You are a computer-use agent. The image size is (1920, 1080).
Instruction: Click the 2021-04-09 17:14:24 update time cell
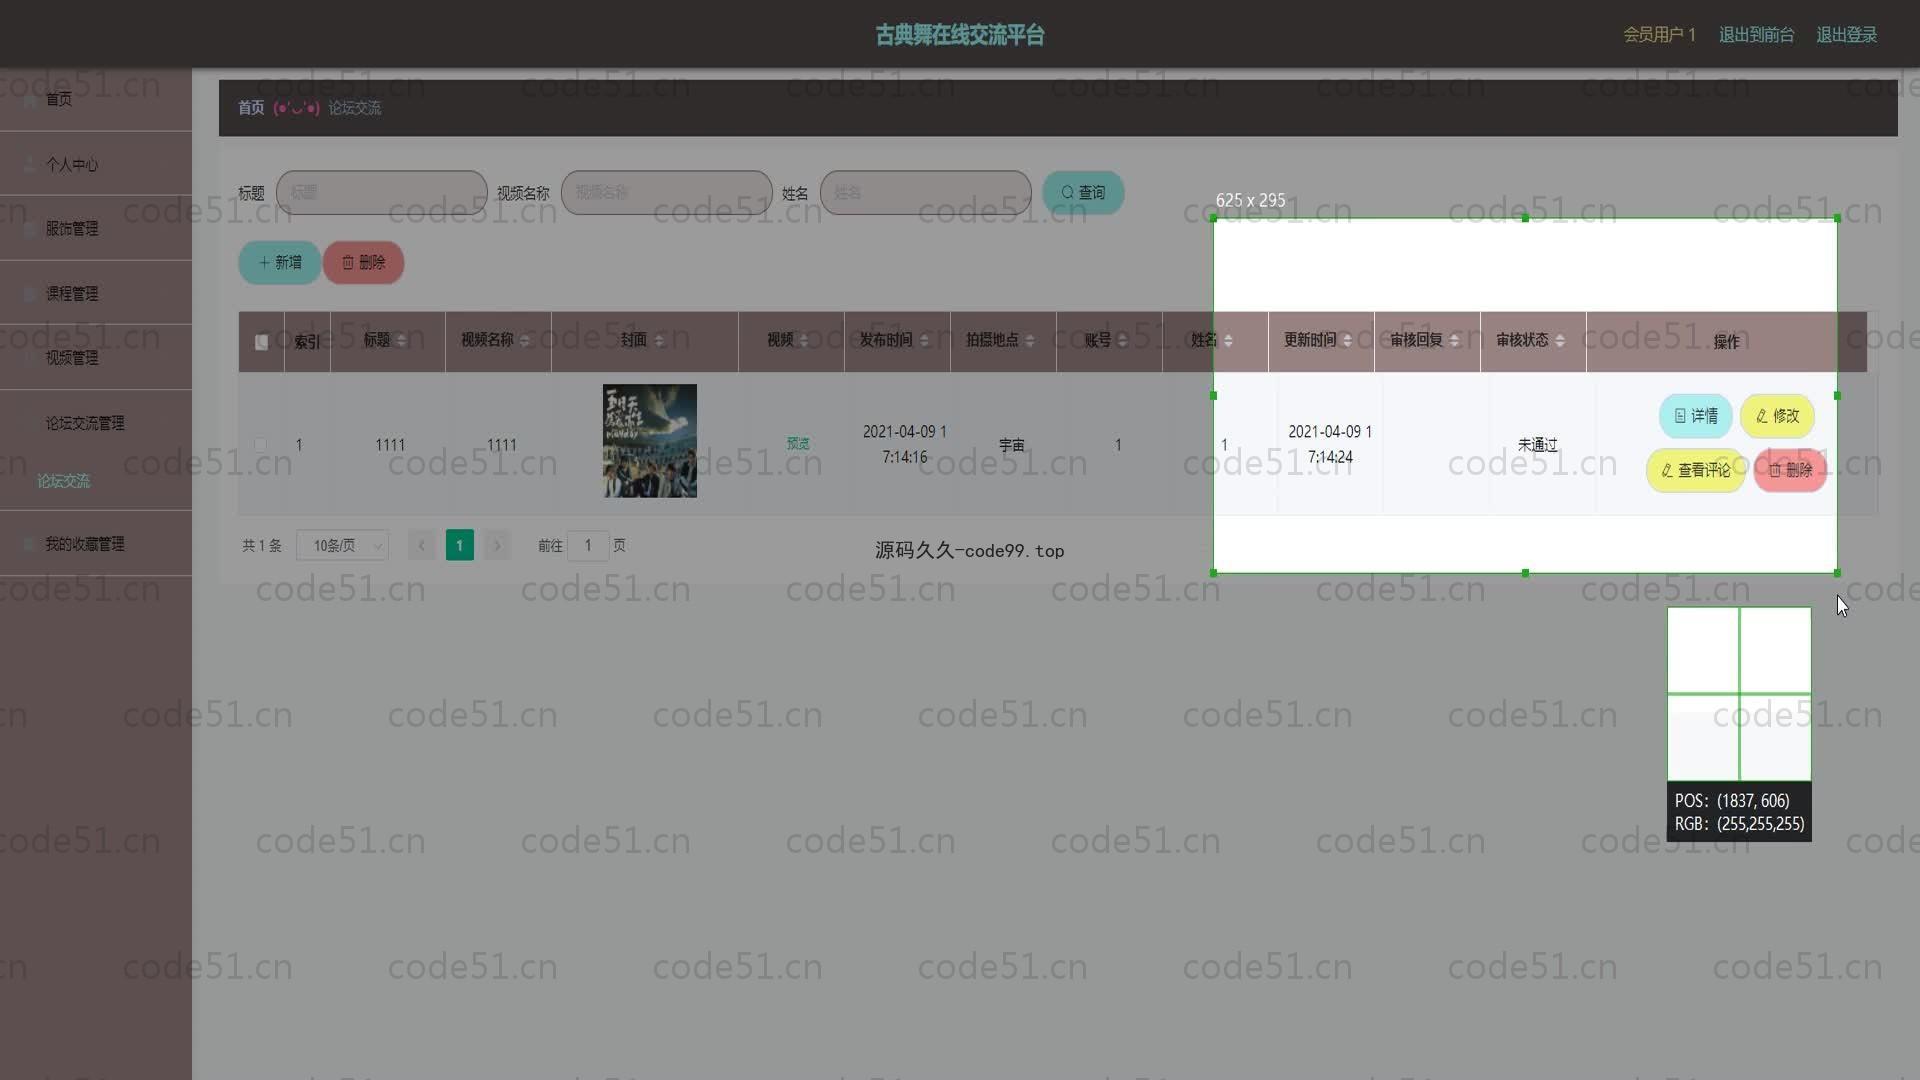coord(1330,444)
